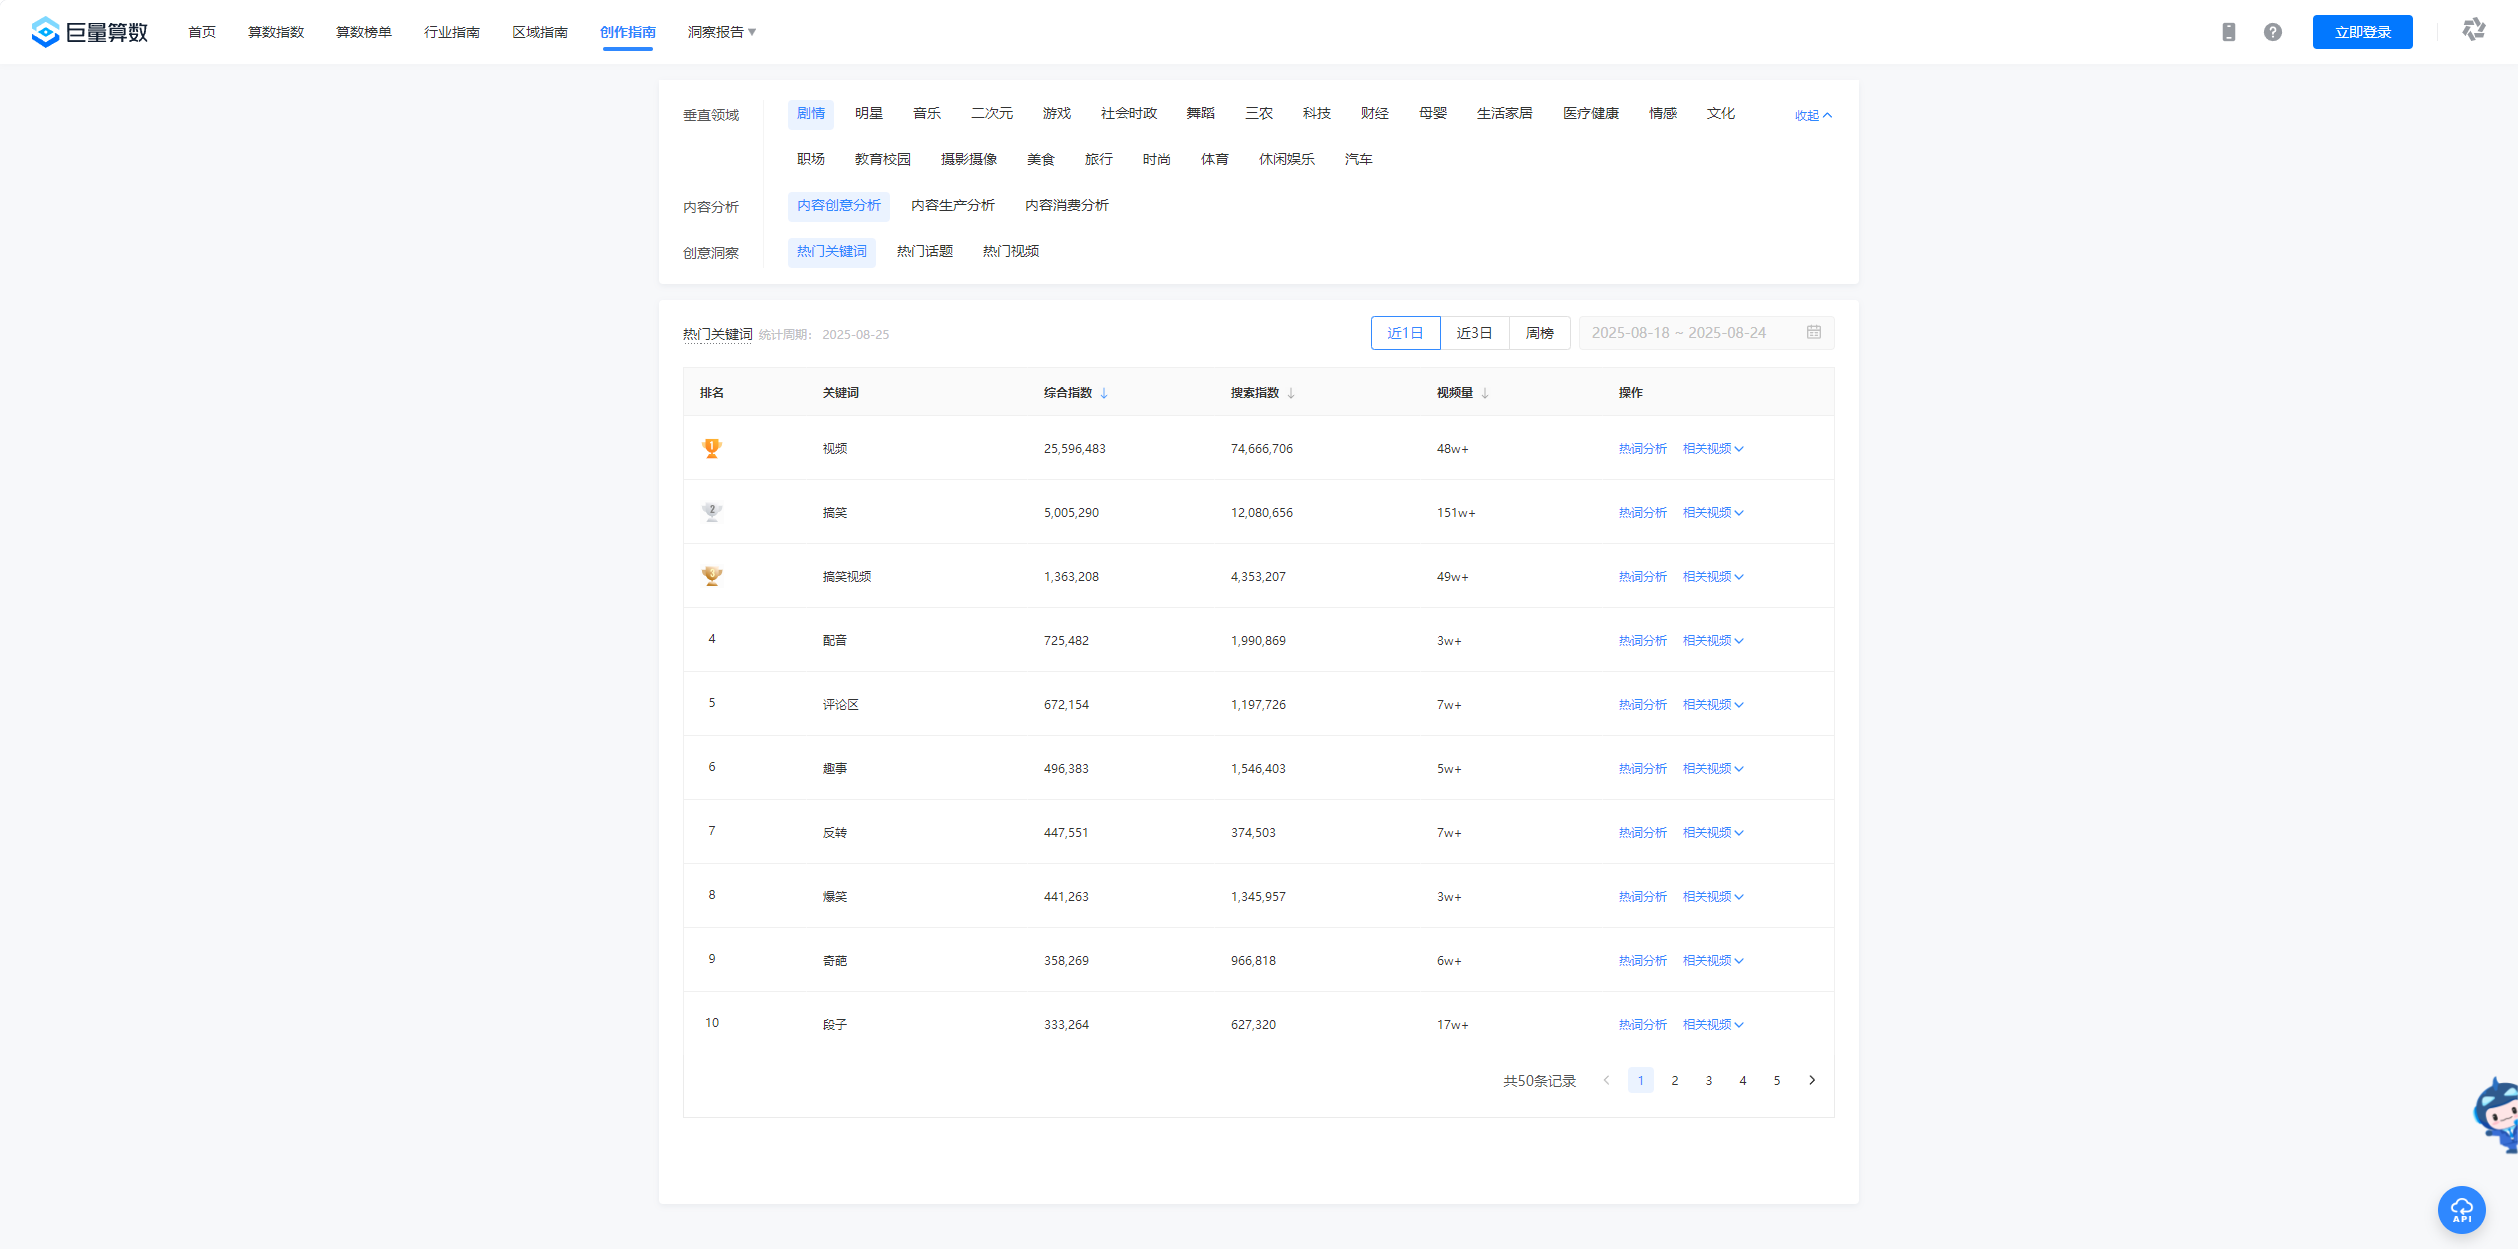
Task: Expand 相关视频 for keyword 搞笑
Action: 1712,513
